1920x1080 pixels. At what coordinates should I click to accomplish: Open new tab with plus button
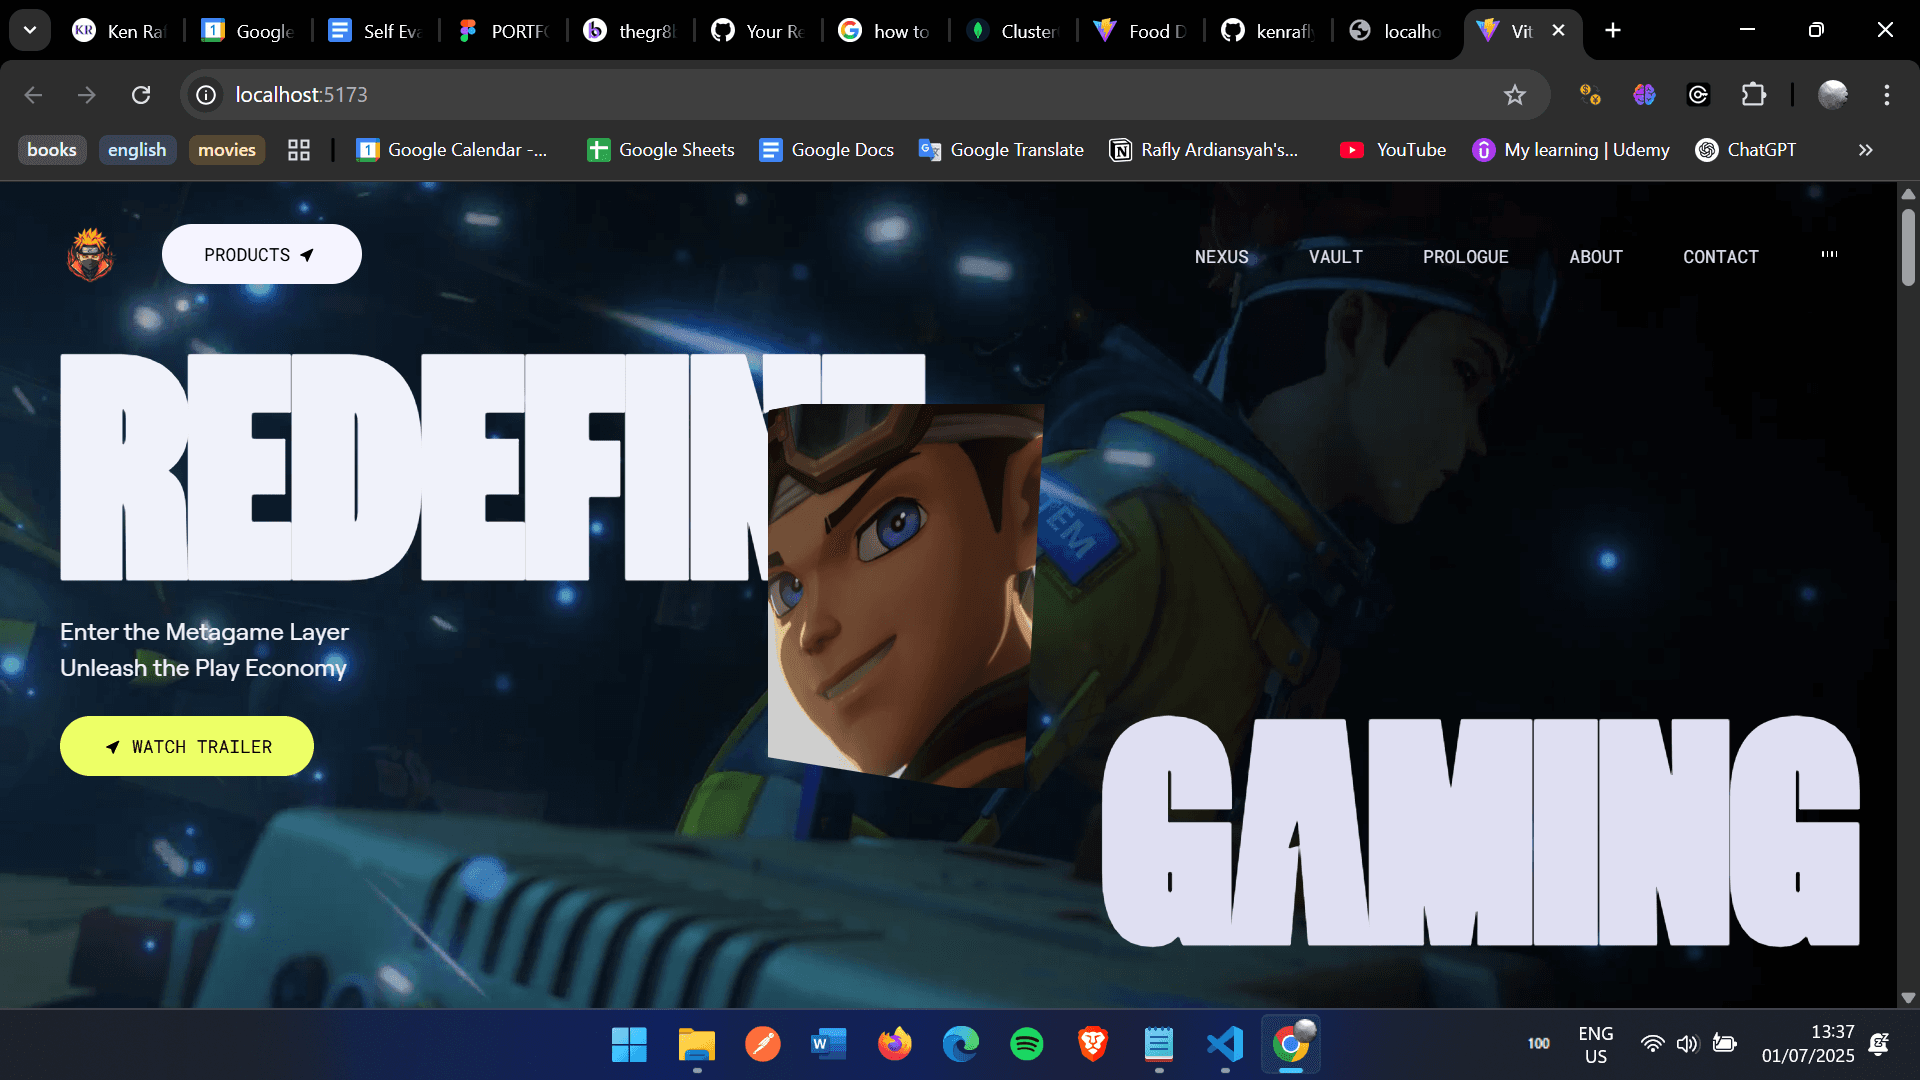pyautogui.click(x=1612, y=30)
